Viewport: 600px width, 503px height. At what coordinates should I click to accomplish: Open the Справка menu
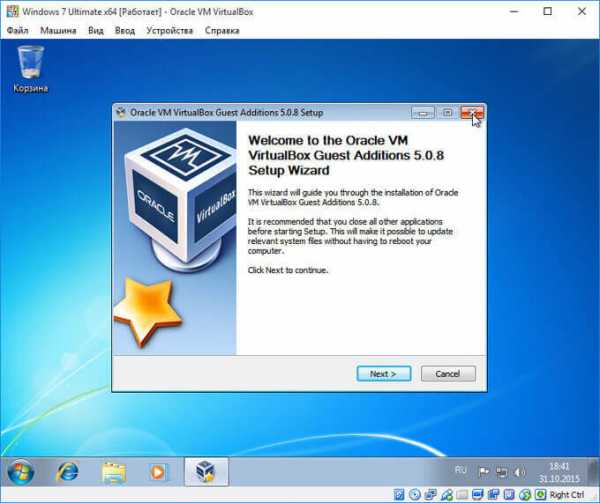[x=222, y=30]
